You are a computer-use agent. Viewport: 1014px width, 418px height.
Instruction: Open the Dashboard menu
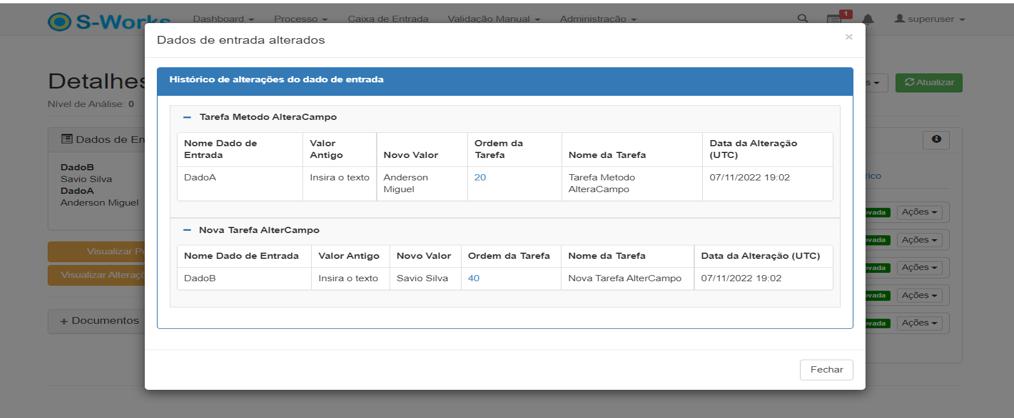coord(222,19)
